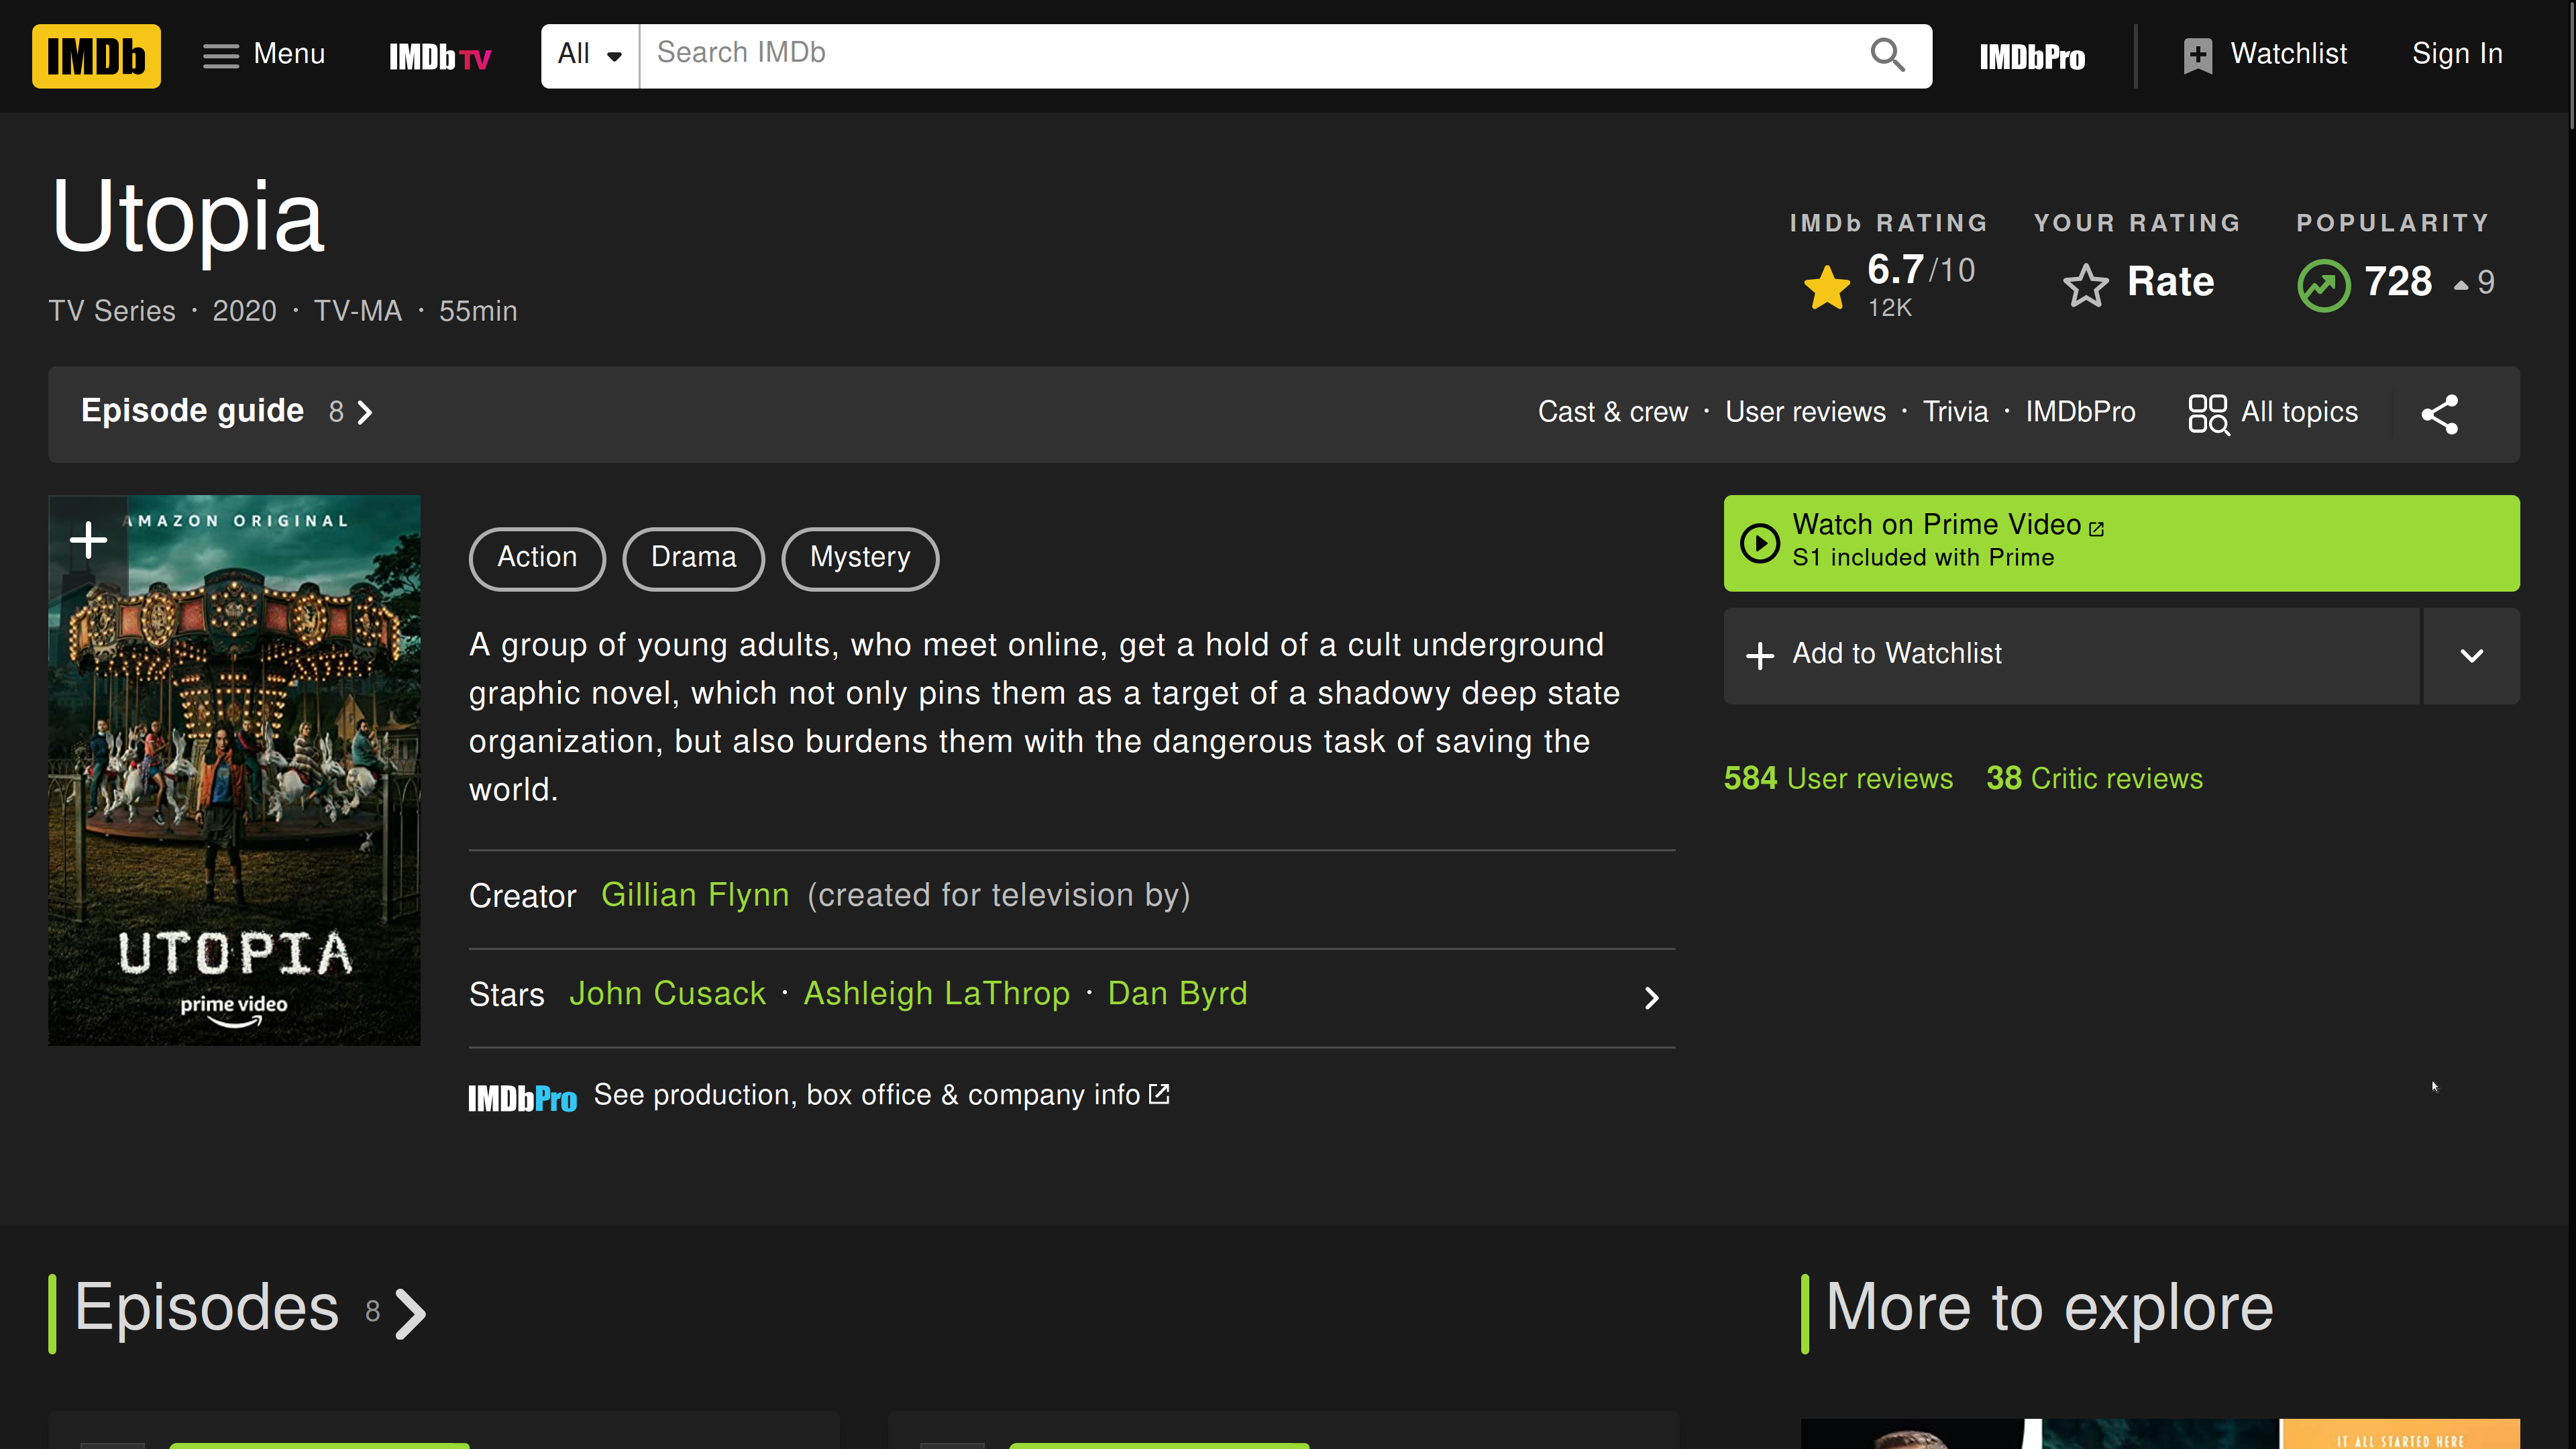Click the hamburger menu lines icon

click(221, 56)
